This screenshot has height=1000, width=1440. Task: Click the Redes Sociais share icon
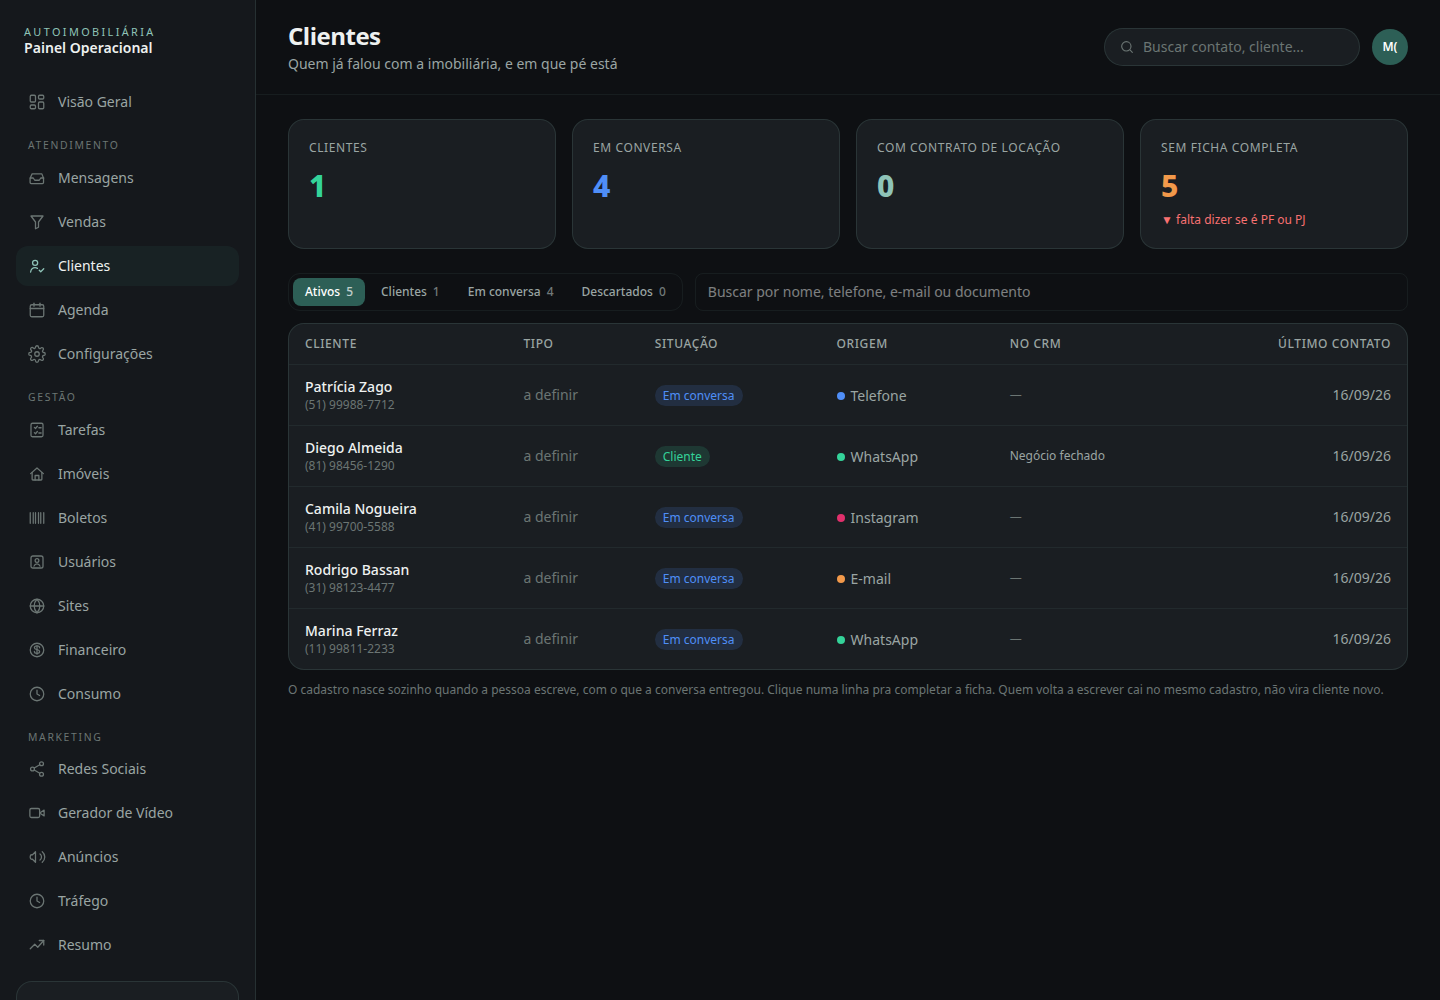pos(37,769)
